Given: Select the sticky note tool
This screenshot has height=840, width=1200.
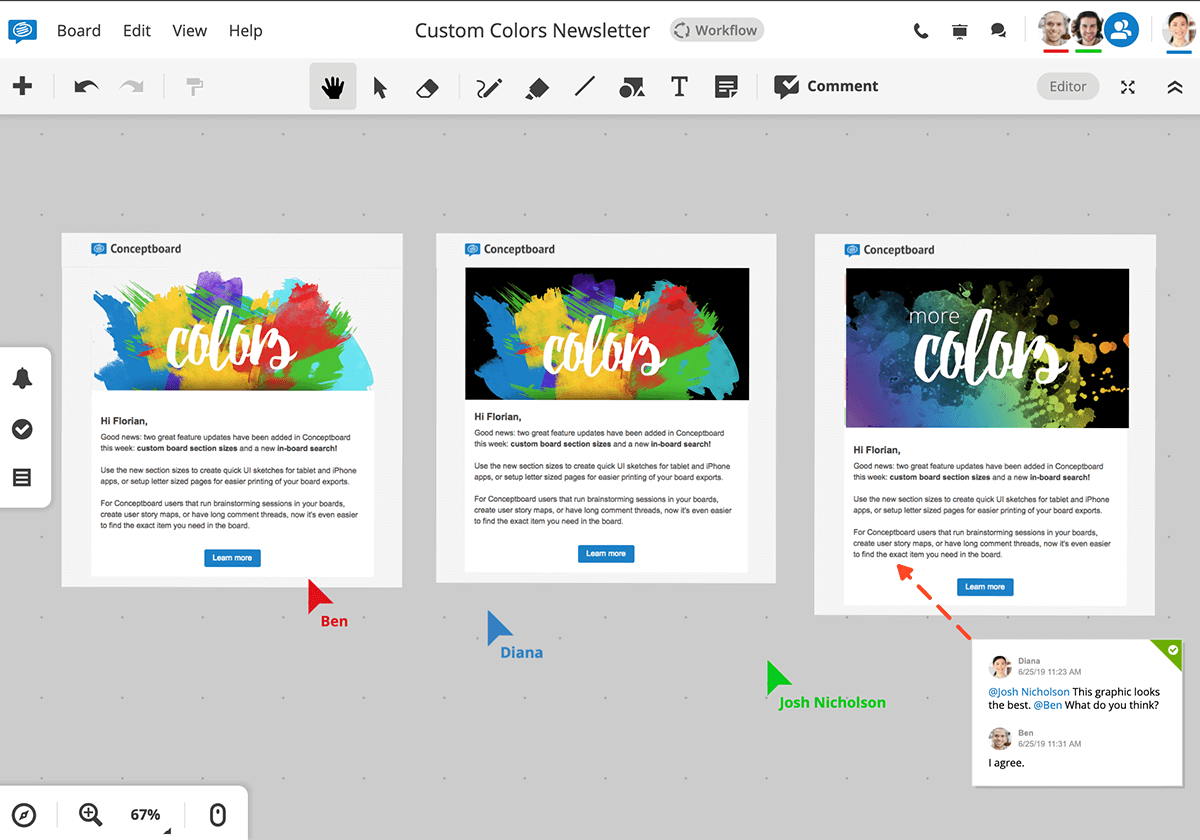Looking at the screenshot, I should tap(726, 87).
